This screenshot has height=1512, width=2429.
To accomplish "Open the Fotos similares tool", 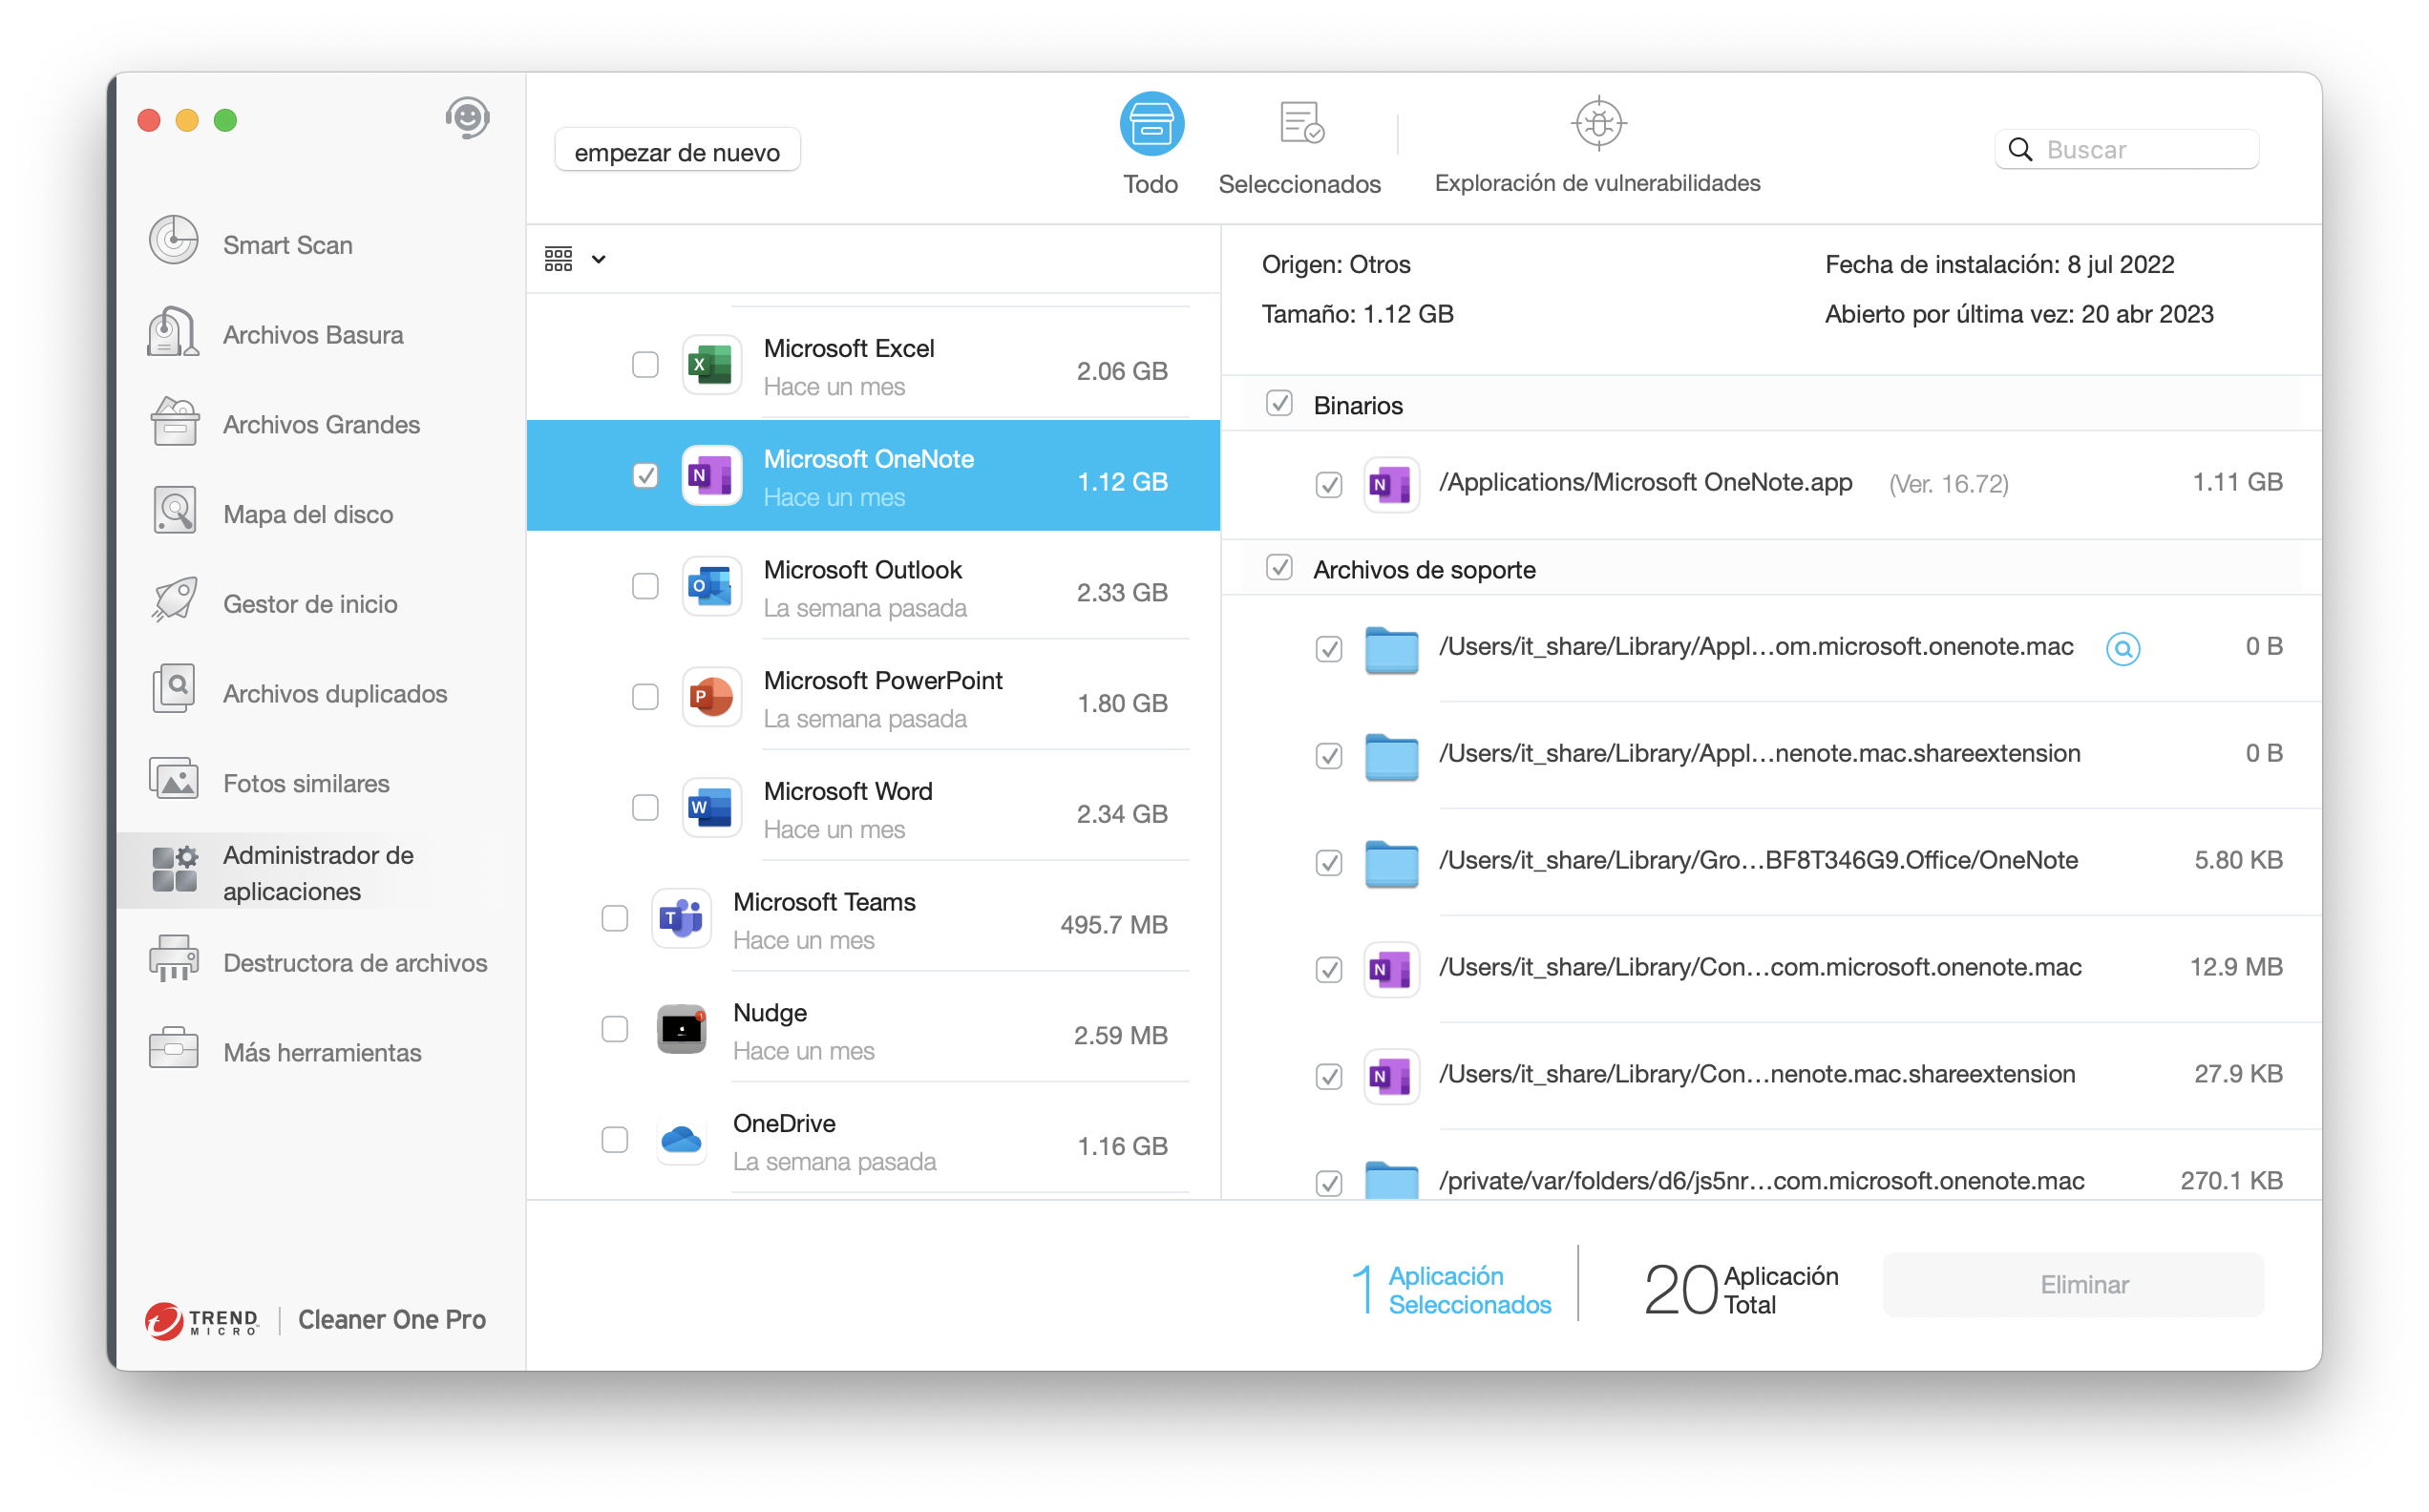I will click(305, 783).
